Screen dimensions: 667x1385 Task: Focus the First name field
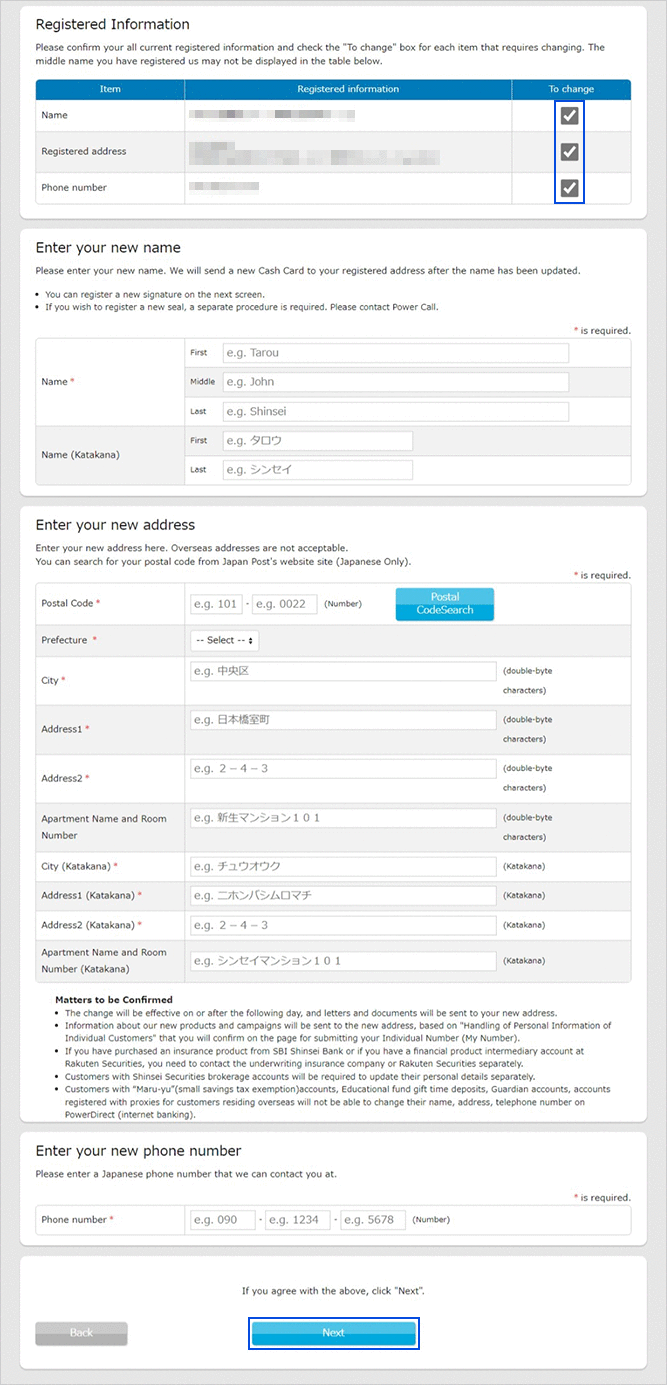point(395,353)
